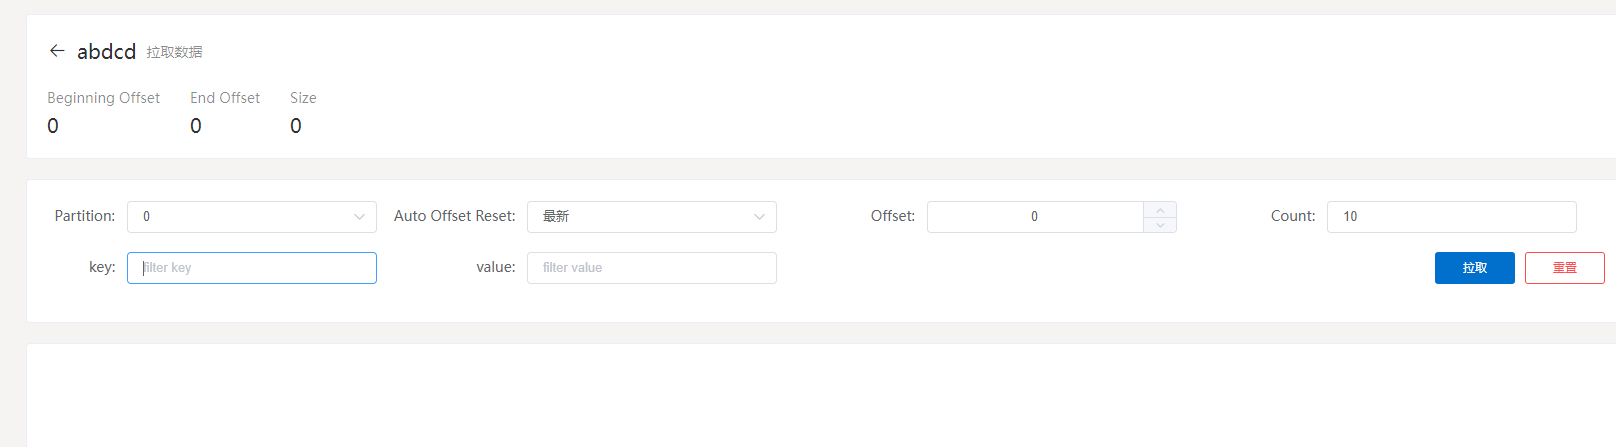Increase Offset with the up stepper arrow
Screen dimensions: 1616x447
click(1160, 210)
